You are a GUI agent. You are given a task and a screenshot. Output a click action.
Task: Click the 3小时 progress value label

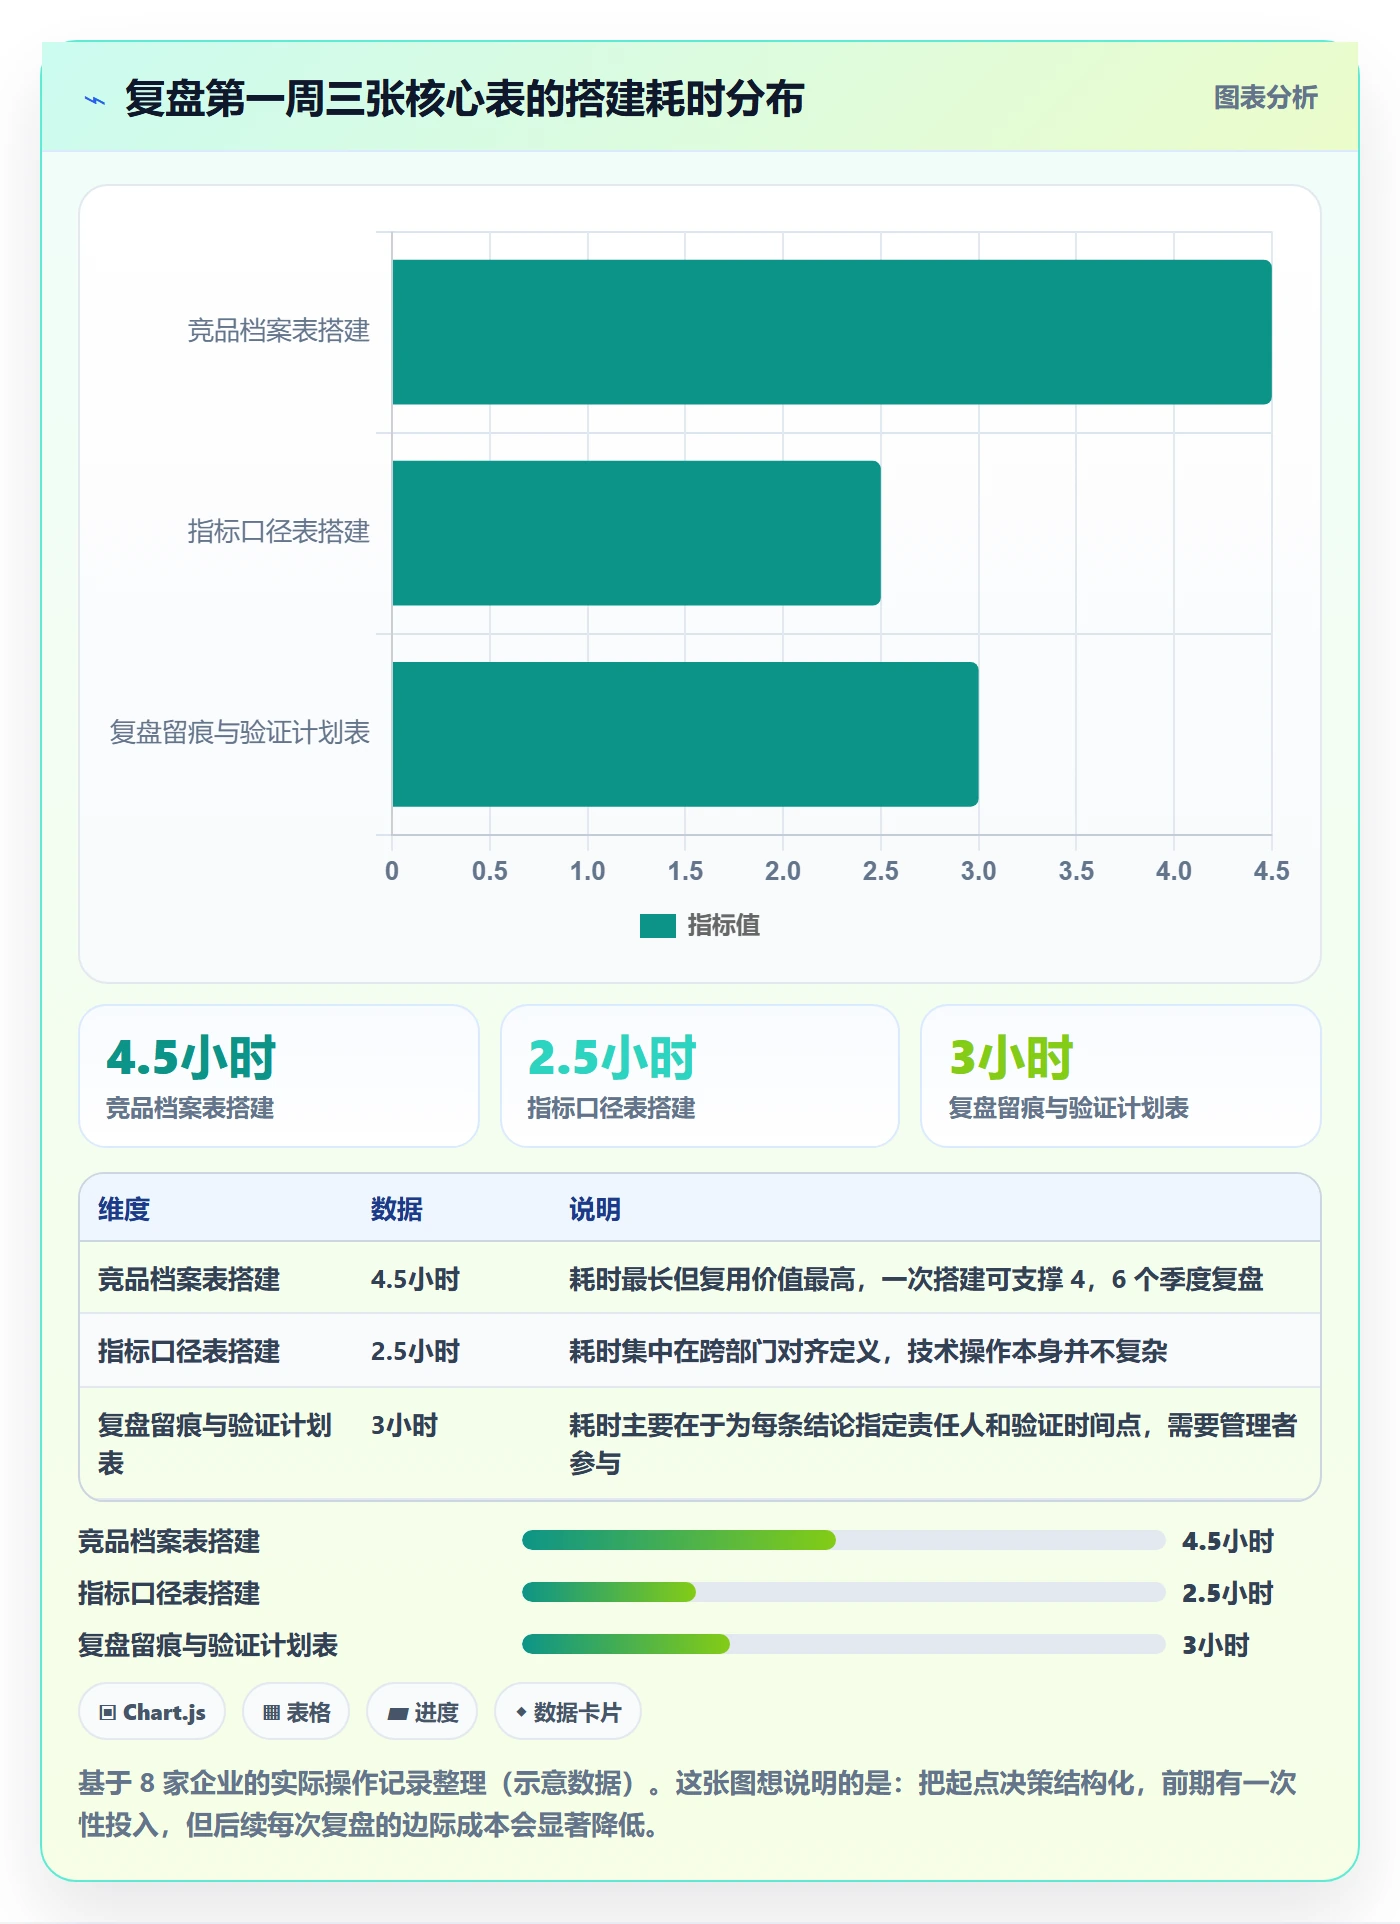click(1216, 1645)
